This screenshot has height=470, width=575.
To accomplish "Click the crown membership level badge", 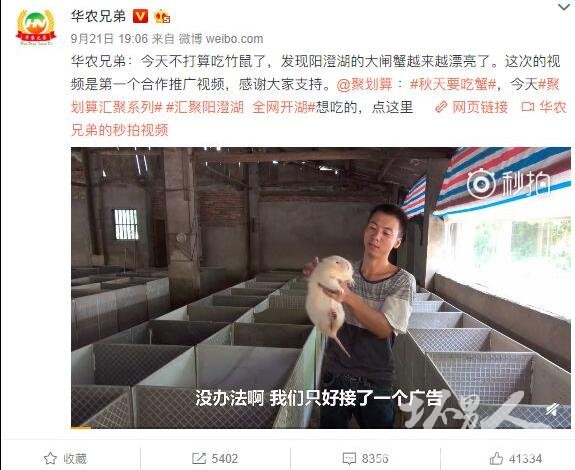I will point(162,16).
